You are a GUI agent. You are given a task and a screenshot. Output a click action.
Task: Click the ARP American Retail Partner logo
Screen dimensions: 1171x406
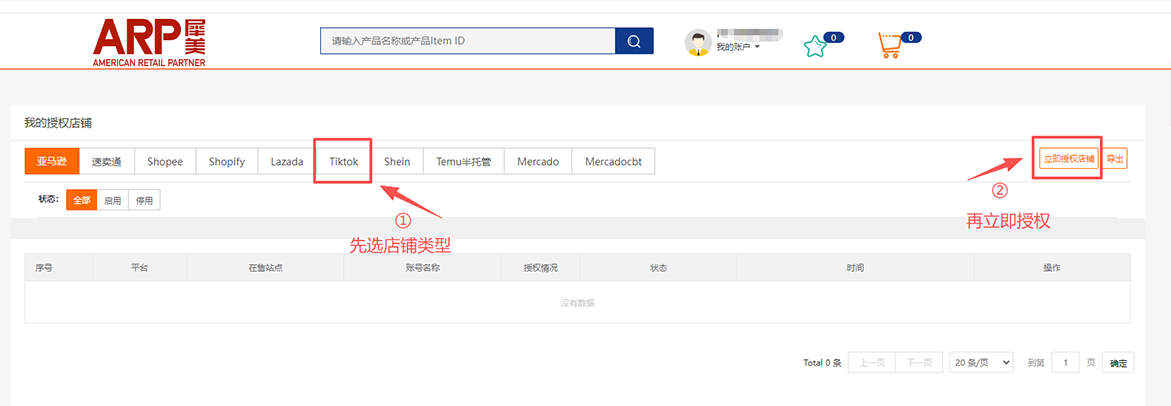point(149,43)
